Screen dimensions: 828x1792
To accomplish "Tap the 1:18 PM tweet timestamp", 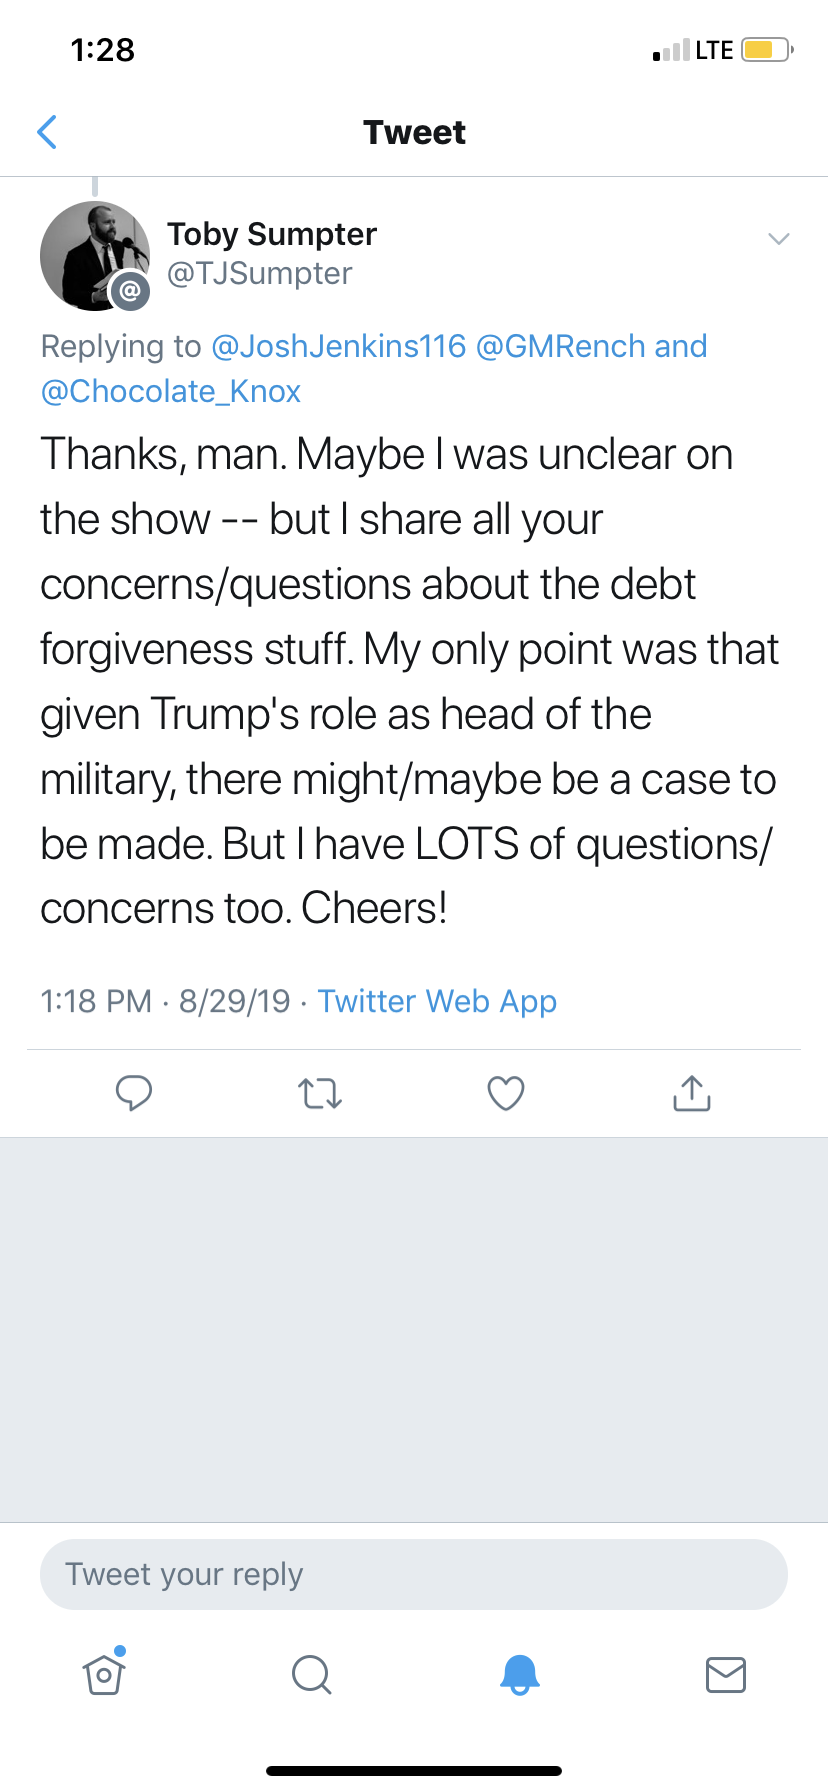I will (96, 1001).
